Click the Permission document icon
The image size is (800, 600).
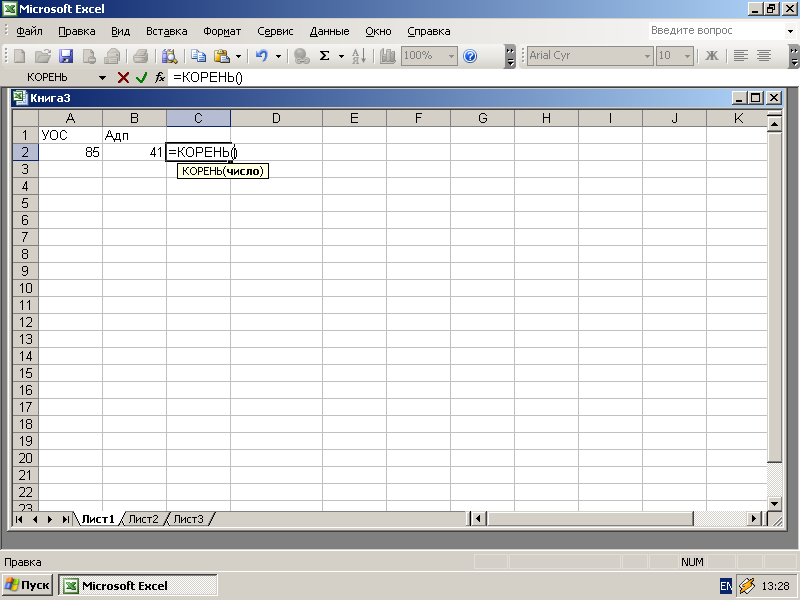coord(89,56)
